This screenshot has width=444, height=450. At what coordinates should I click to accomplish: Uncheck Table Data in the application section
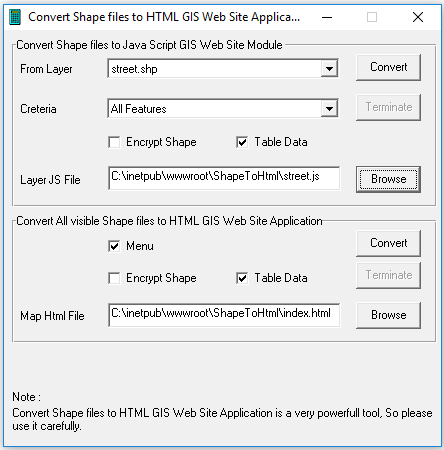click(242, 278)
